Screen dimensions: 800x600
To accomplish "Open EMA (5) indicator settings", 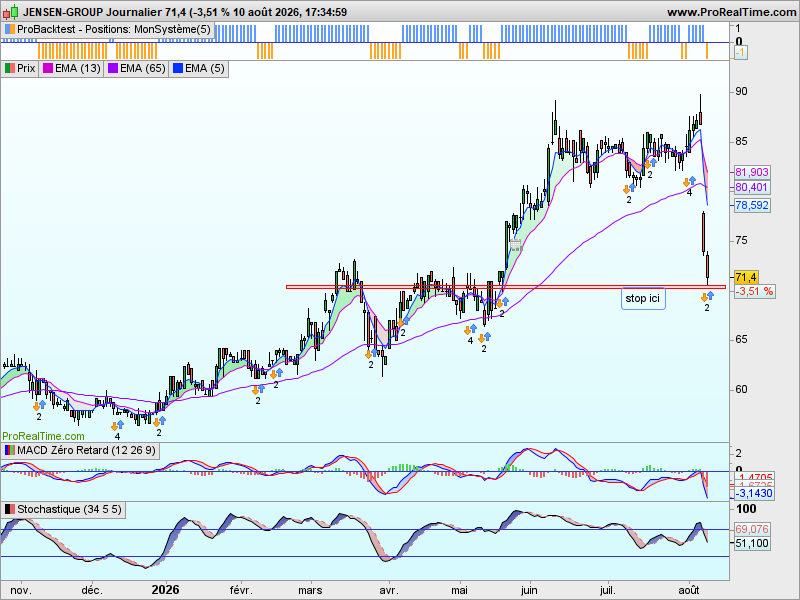I will [x=198, y=68].
